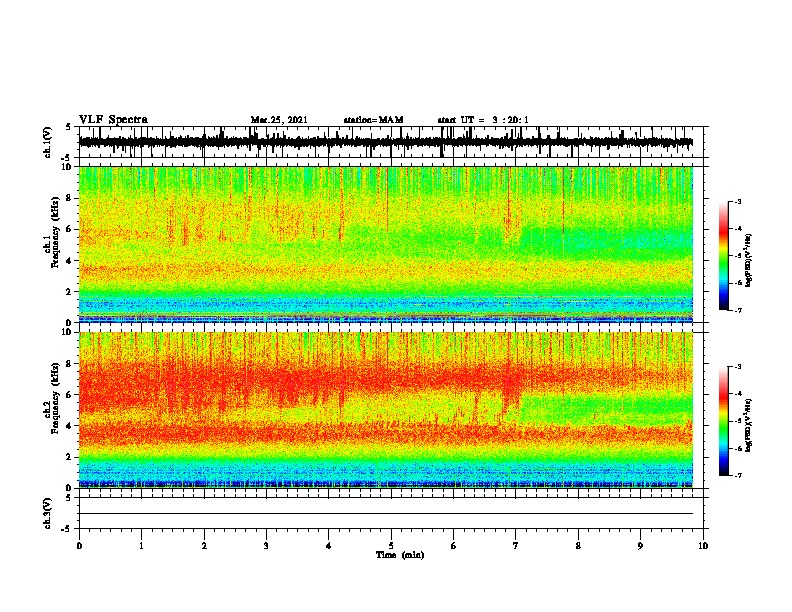Click the ch.1 spectrogram panel
Viewport: 792px width, 612px height.
(x=385, y=244)
